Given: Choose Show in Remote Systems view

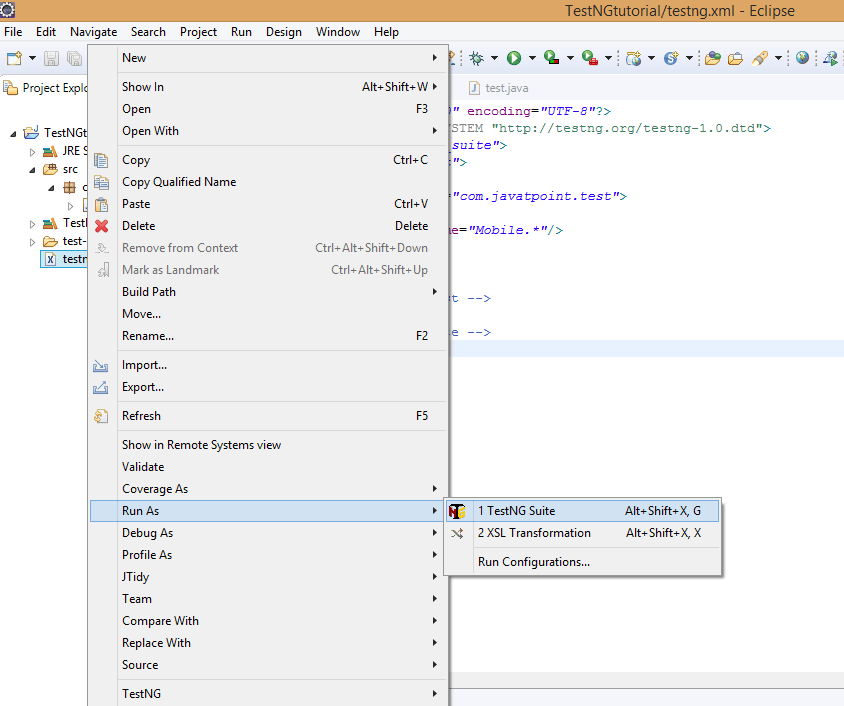Looking at the screenshot, I should [x=268, y=444].
